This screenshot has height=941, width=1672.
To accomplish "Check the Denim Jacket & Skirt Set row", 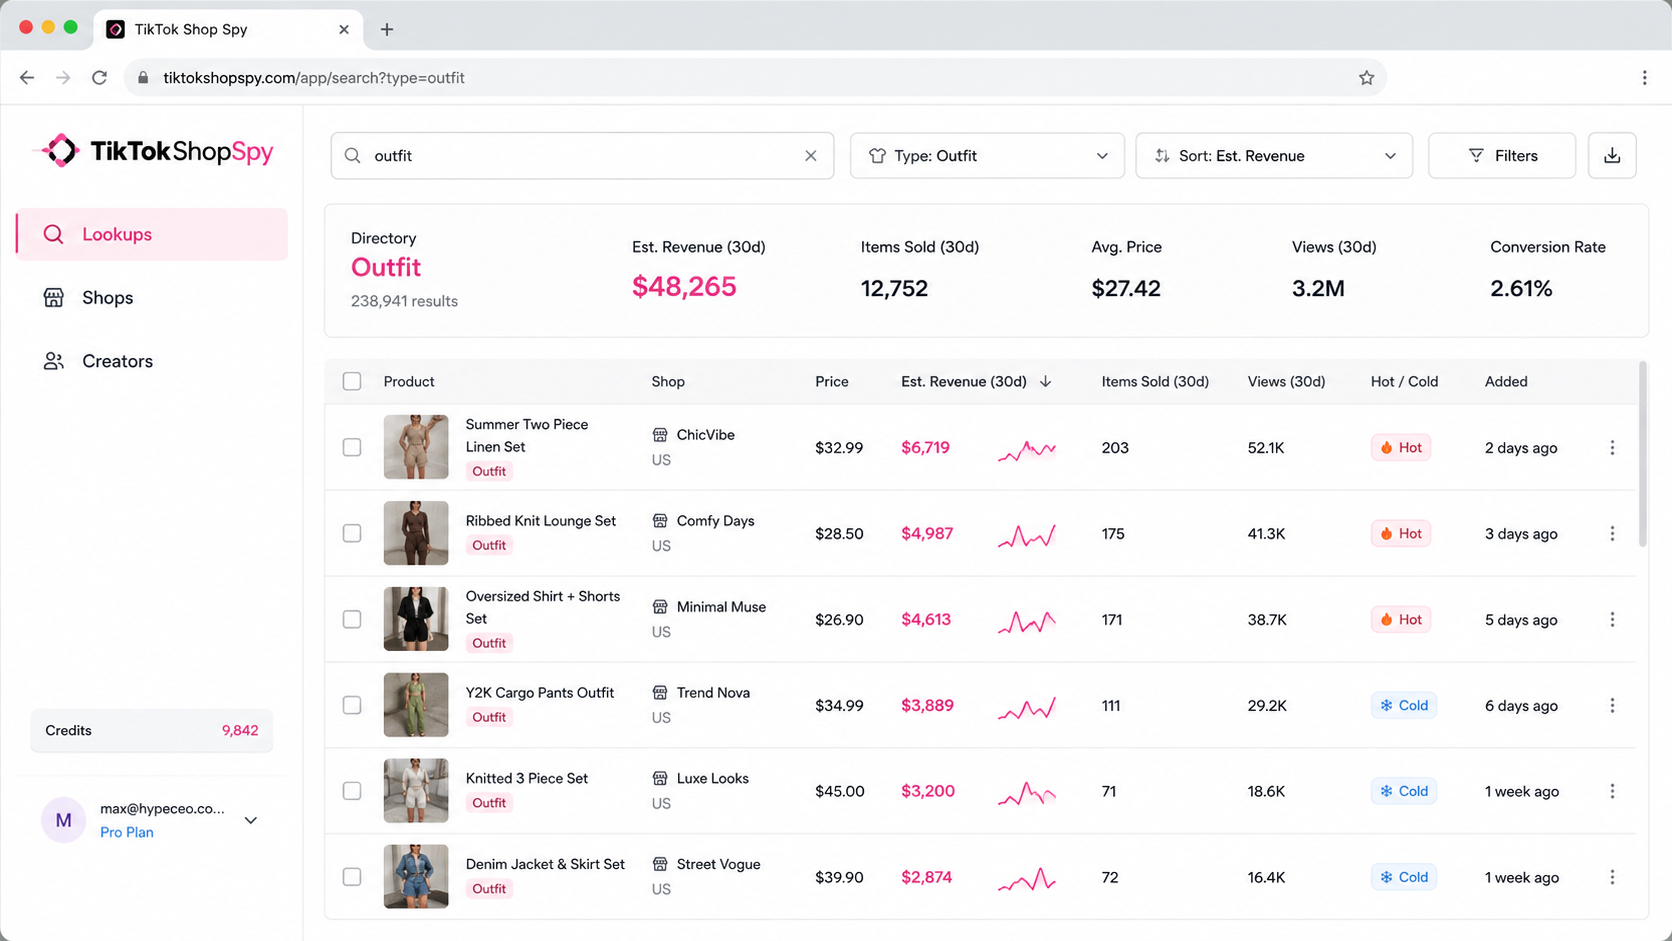I will click(352, 877).
